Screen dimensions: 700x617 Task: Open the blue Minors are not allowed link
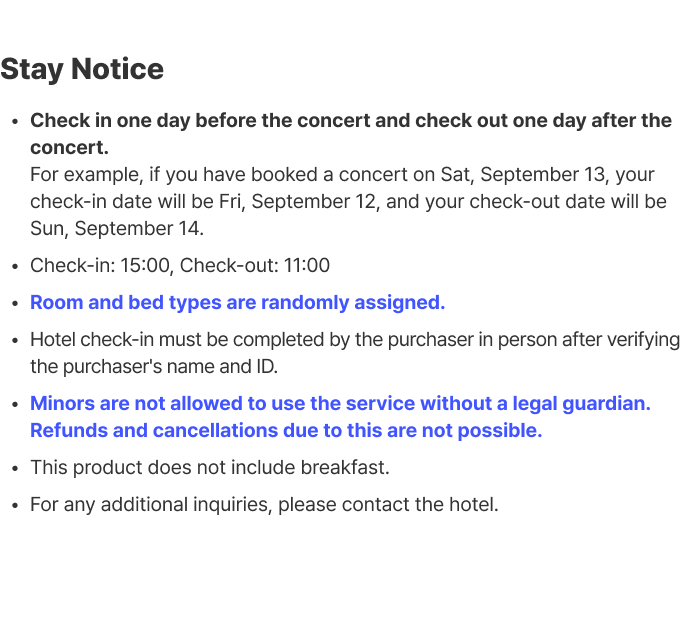[340, 404]
